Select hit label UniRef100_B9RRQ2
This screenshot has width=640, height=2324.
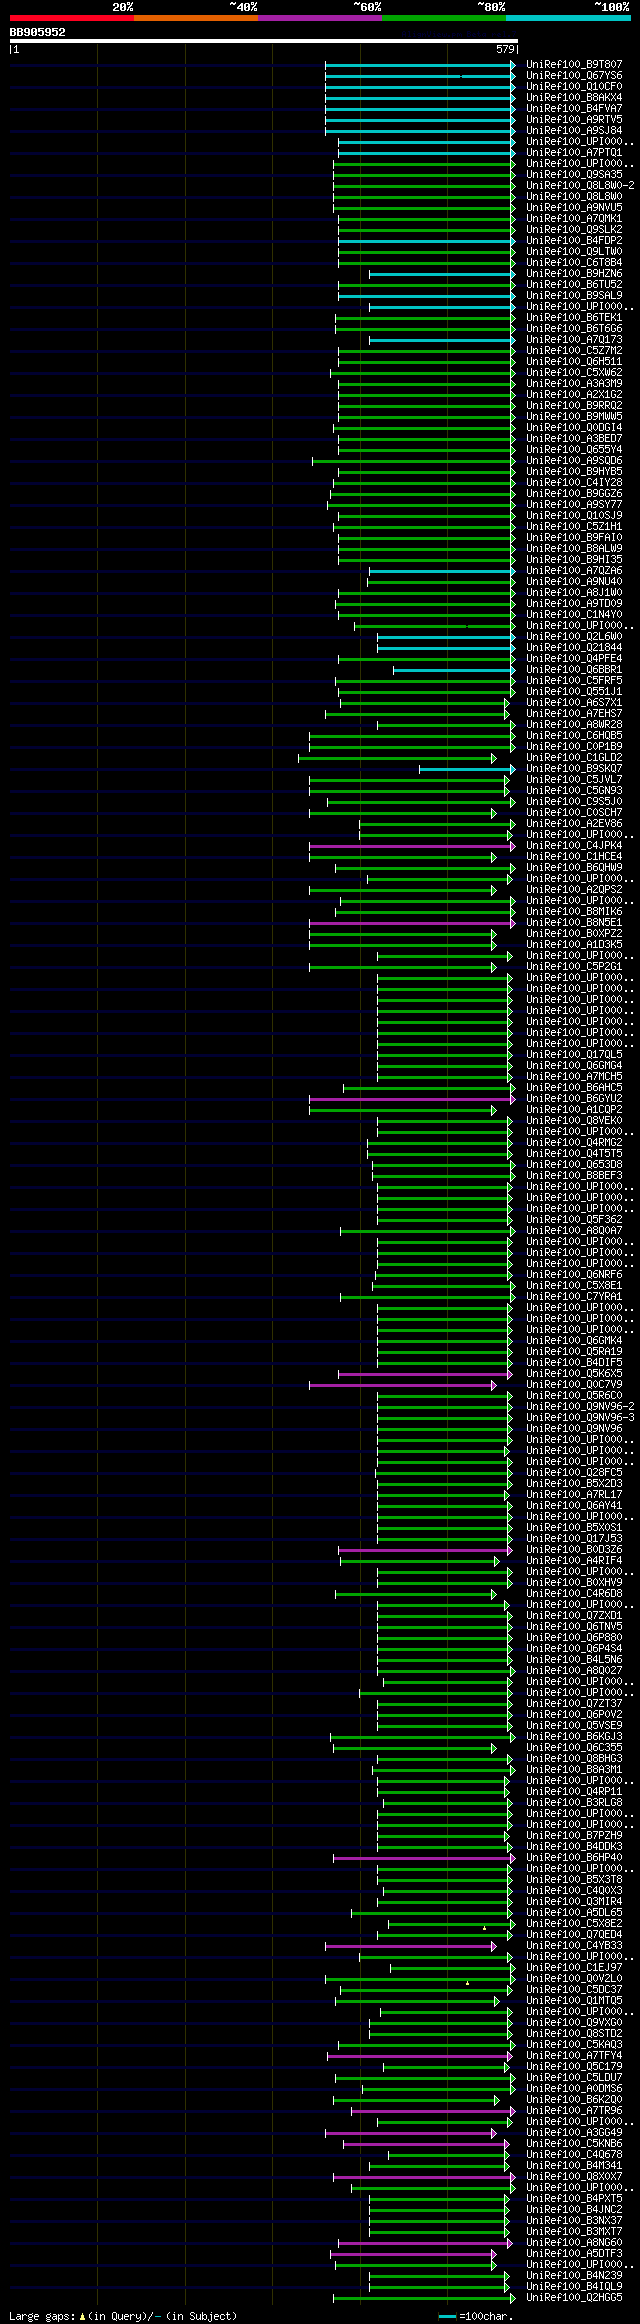point(574,406)
